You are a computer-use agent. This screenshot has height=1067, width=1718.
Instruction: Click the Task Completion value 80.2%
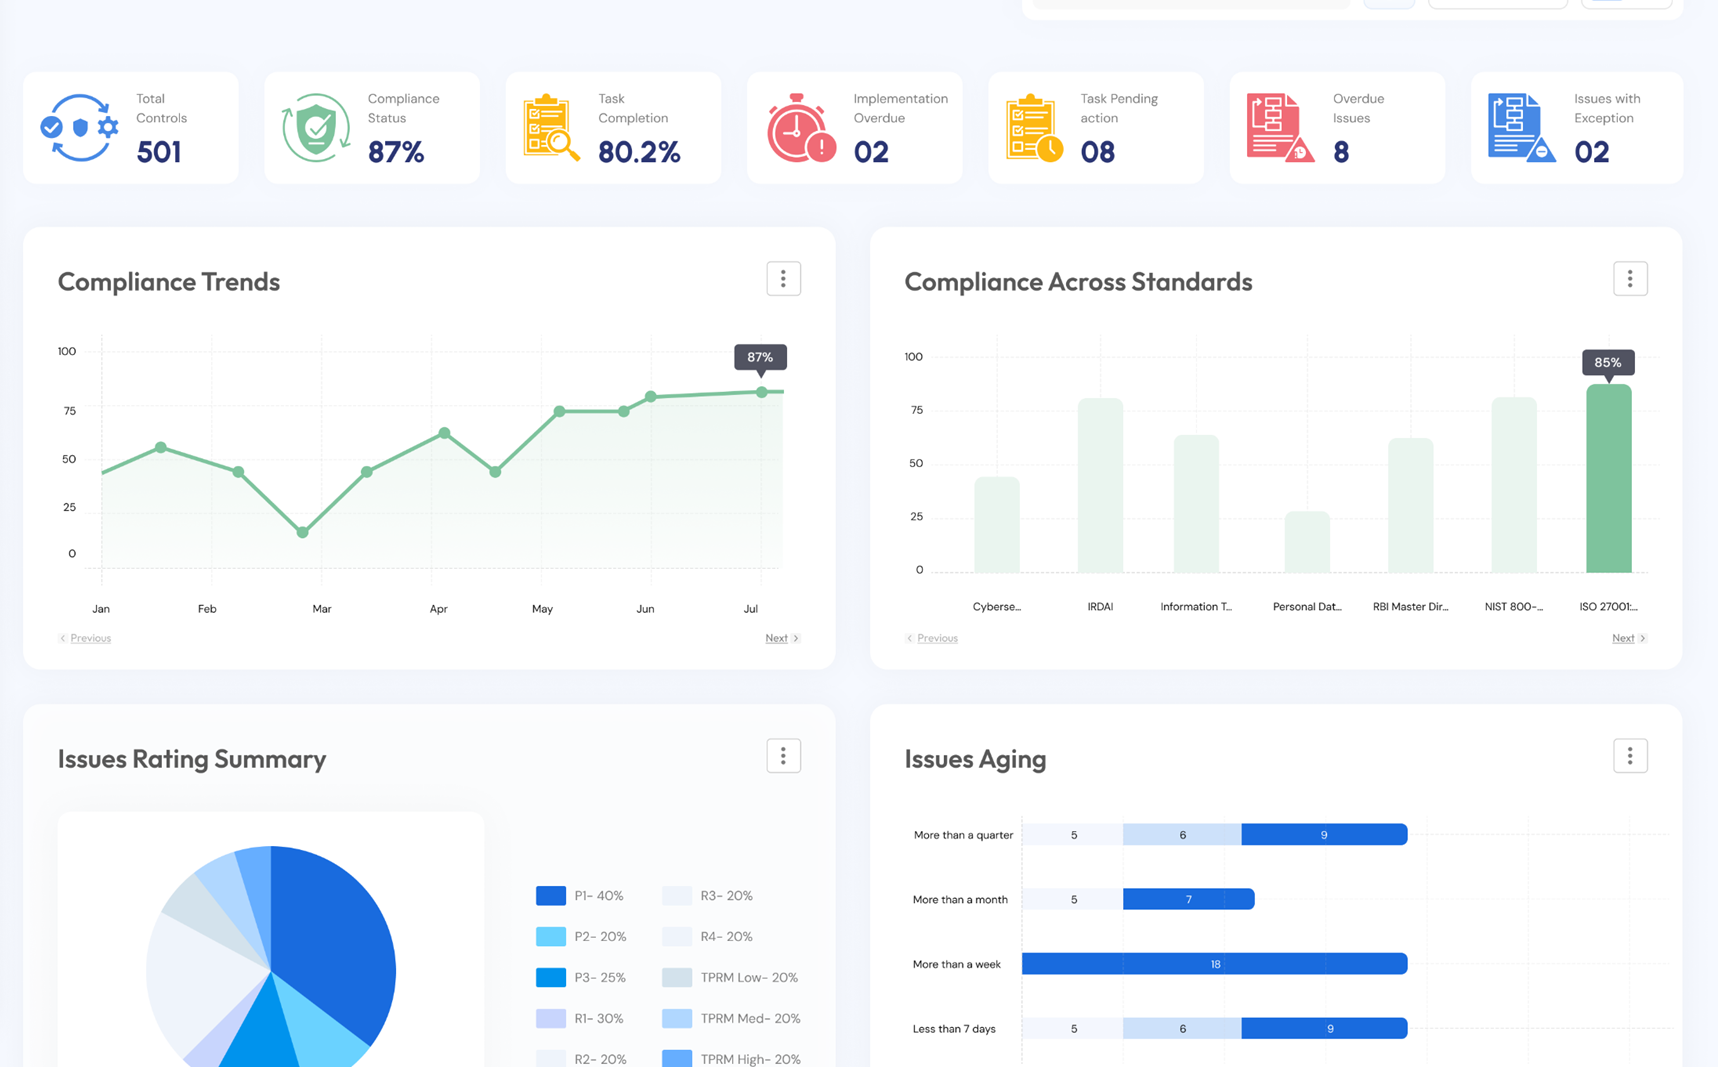click(639, 152)
